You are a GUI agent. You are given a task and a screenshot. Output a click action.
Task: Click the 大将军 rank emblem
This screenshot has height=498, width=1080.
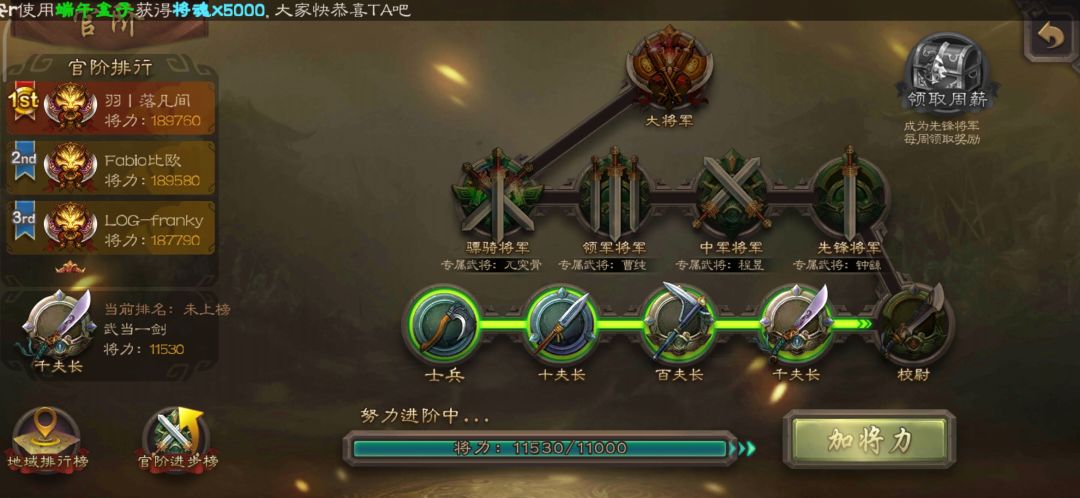(x=669, y=69)
